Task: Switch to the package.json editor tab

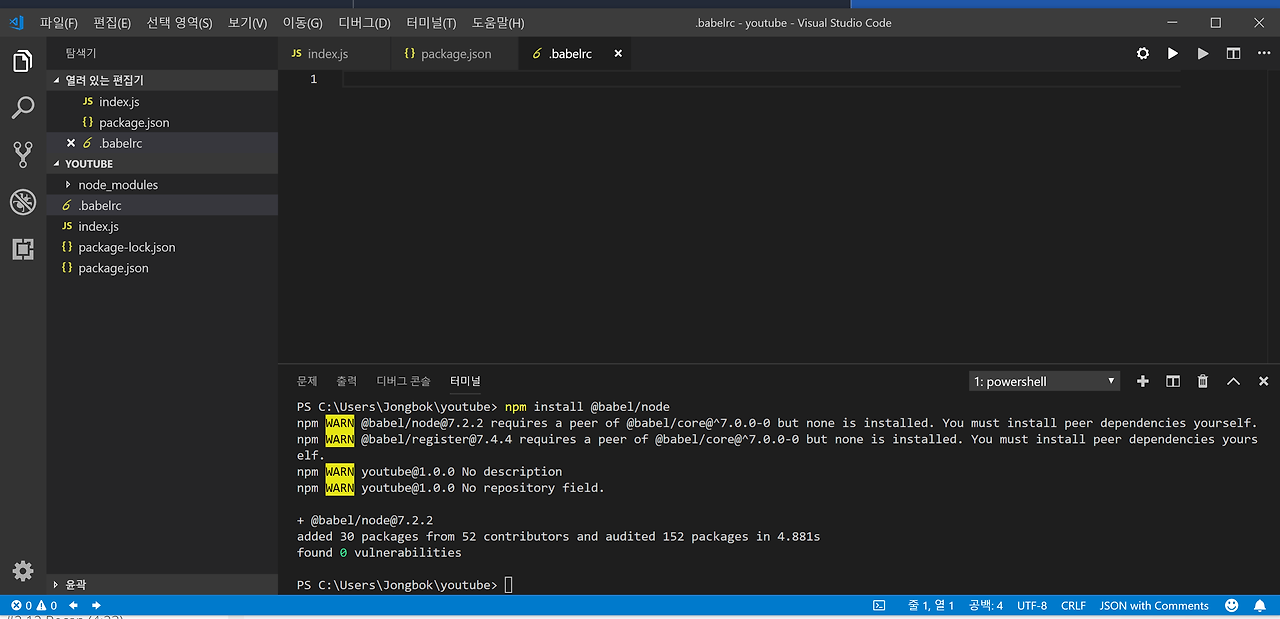Action: pyautogui.click(x=455, y=54)
